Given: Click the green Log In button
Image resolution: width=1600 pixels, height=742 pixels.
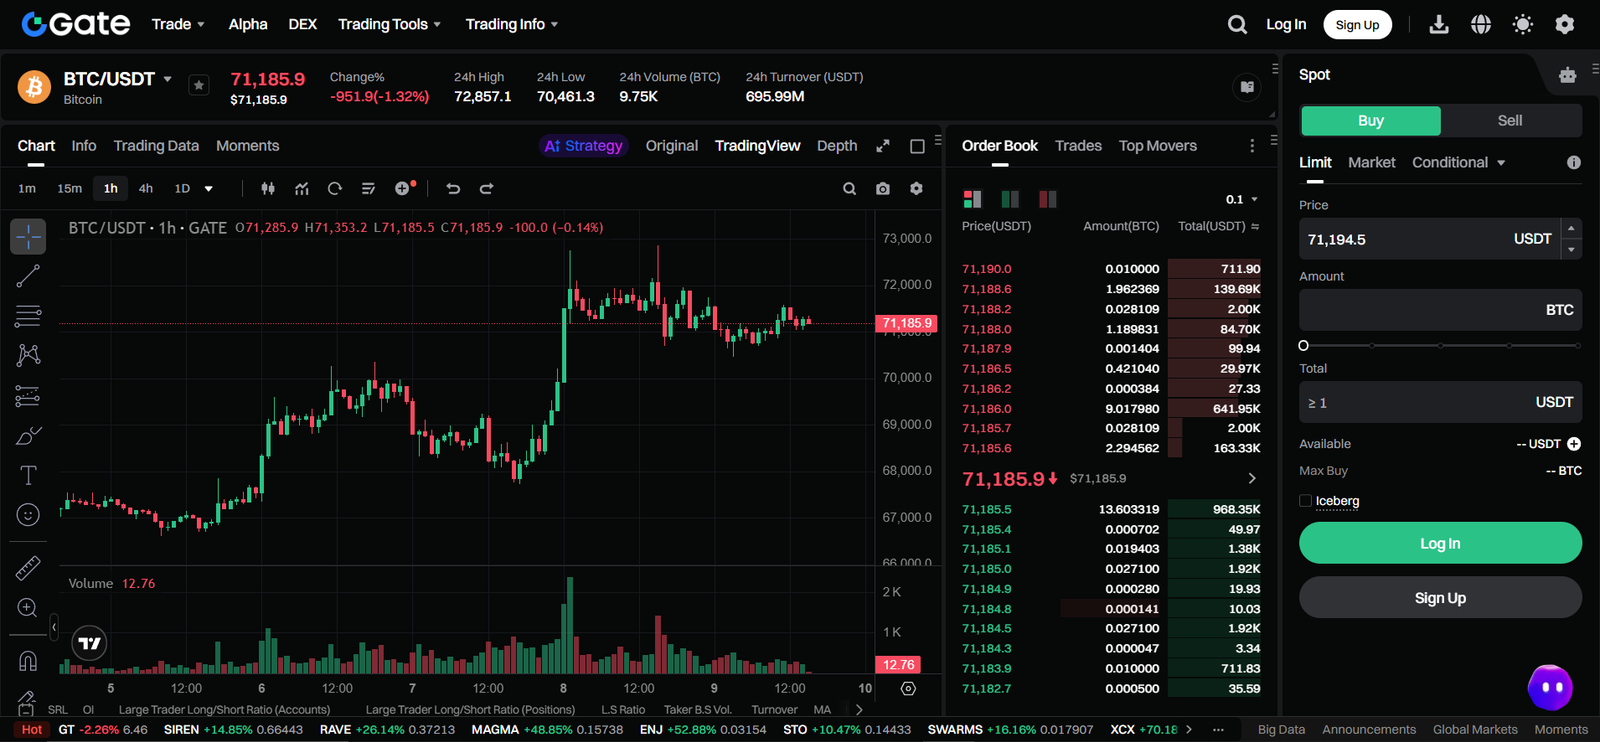Looking at the screenshot, I should (1440, 543).
